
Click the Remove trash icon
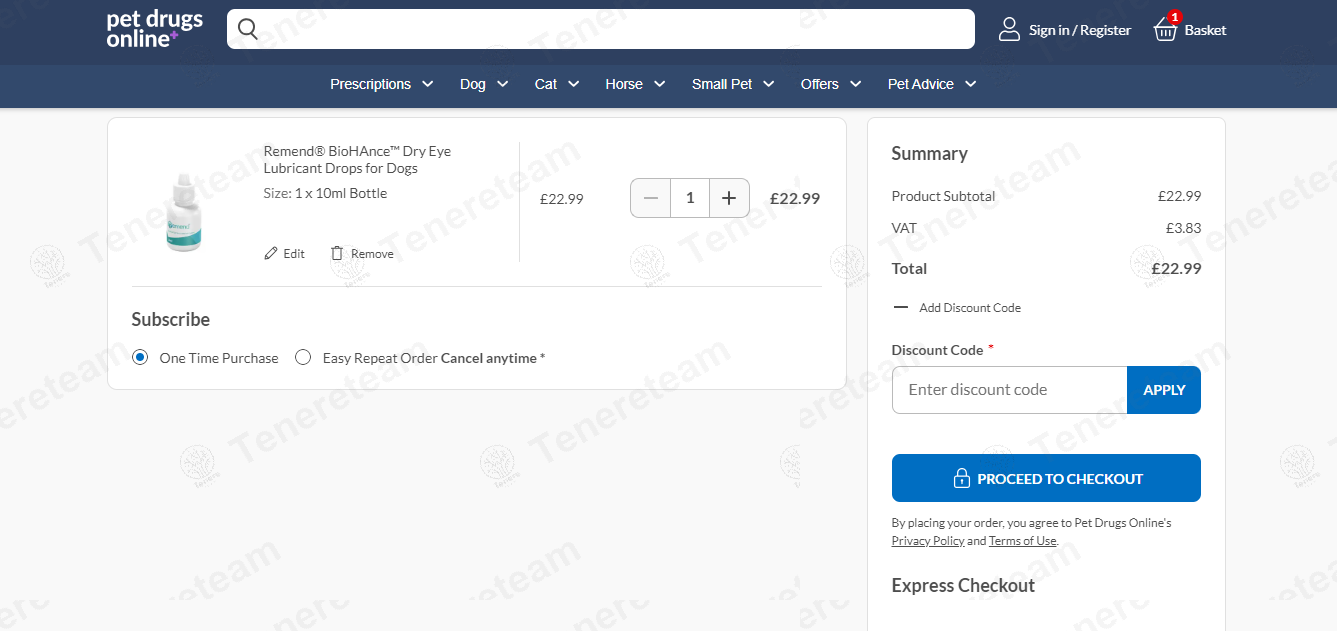[337, 254]
